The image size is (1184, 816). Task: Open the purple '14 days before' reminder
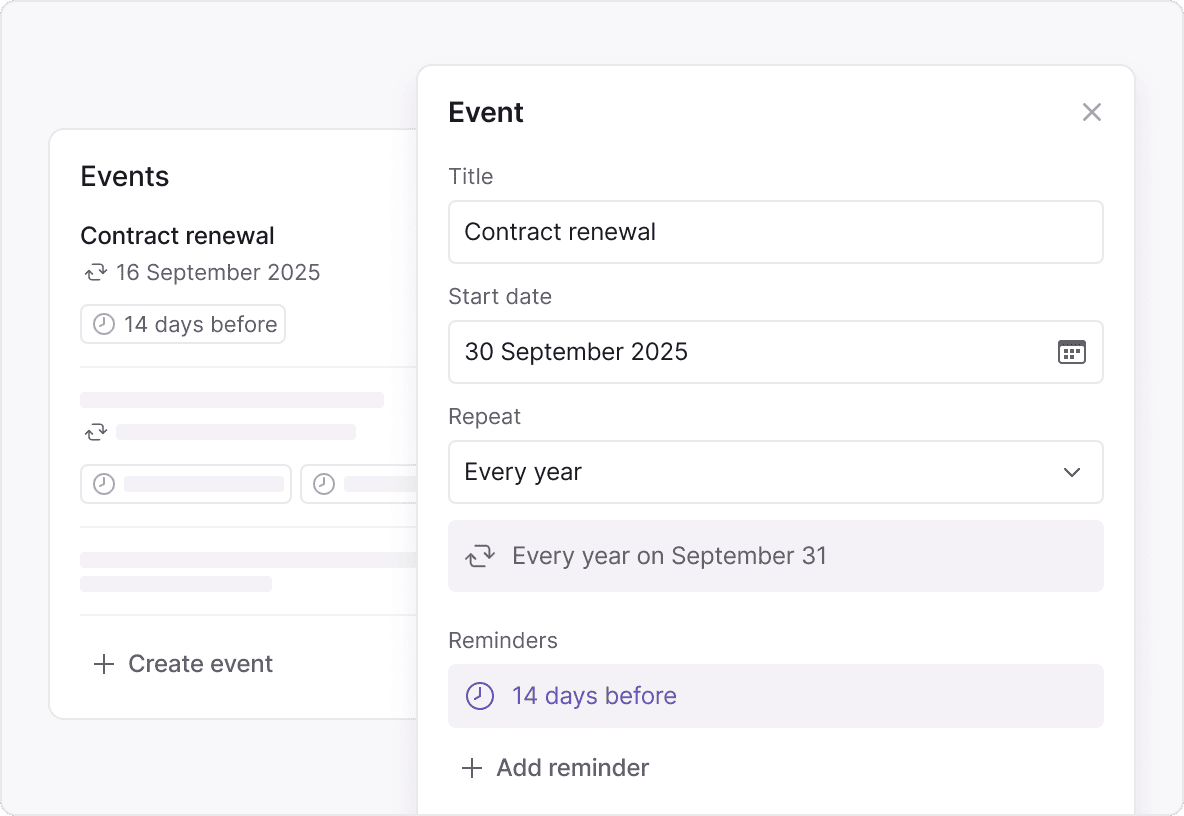594,696
